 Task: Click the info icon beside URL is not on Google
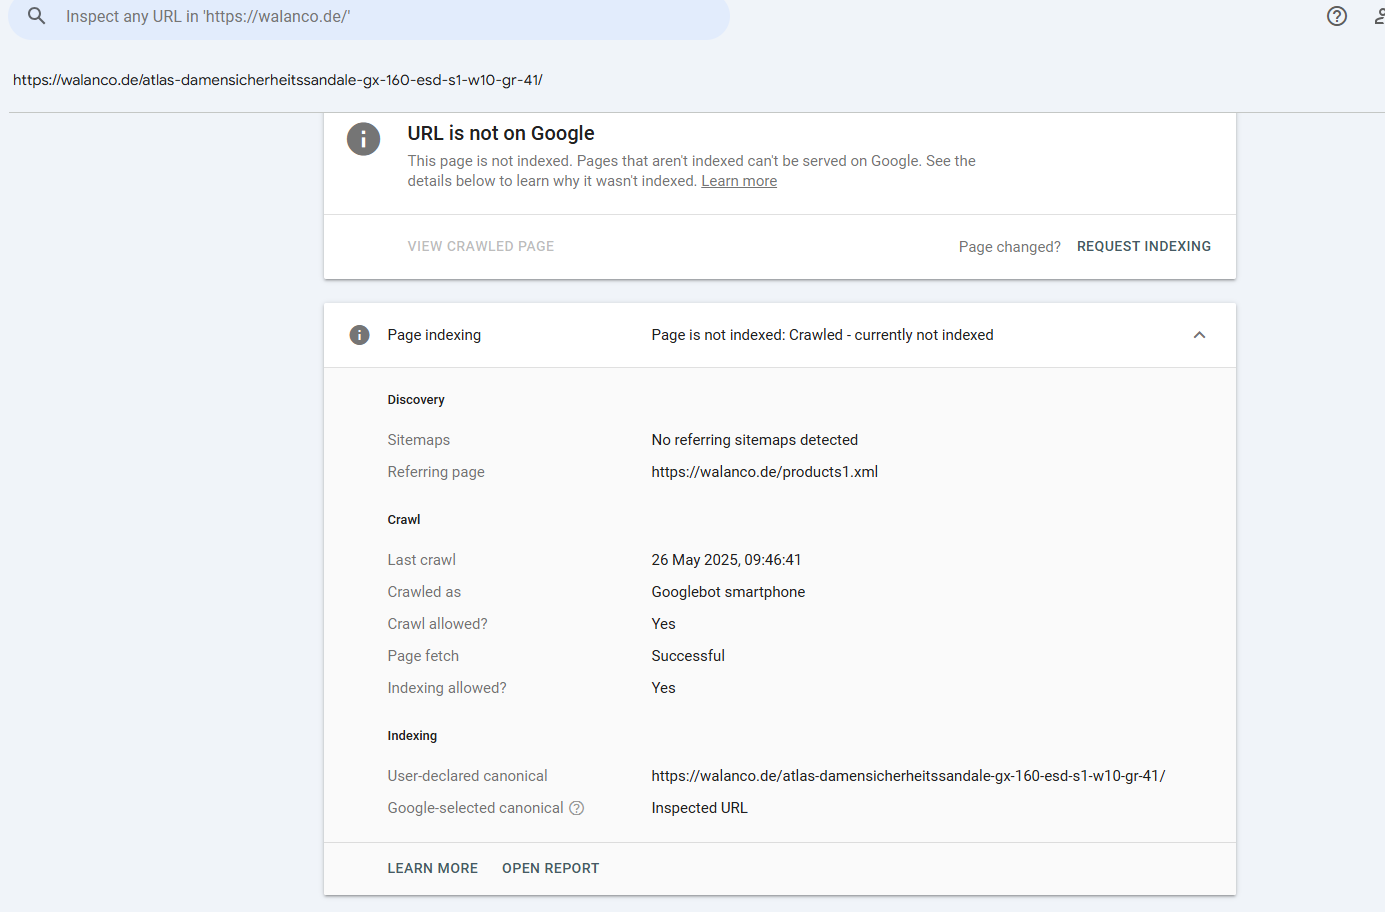pos(363,139)
